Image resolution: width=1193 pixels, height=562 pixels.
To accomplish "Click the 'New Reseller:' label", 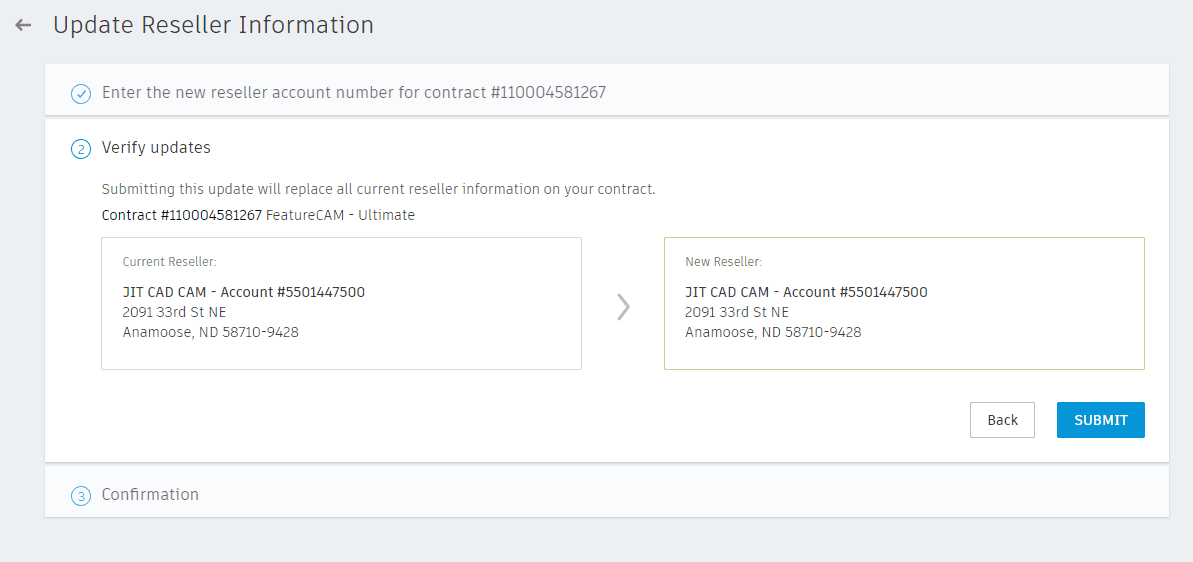I will 723,262.
